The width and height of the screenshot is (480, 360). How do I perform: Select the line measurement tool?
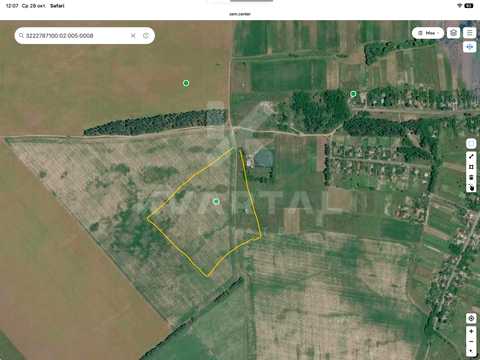tap(471, 156)
